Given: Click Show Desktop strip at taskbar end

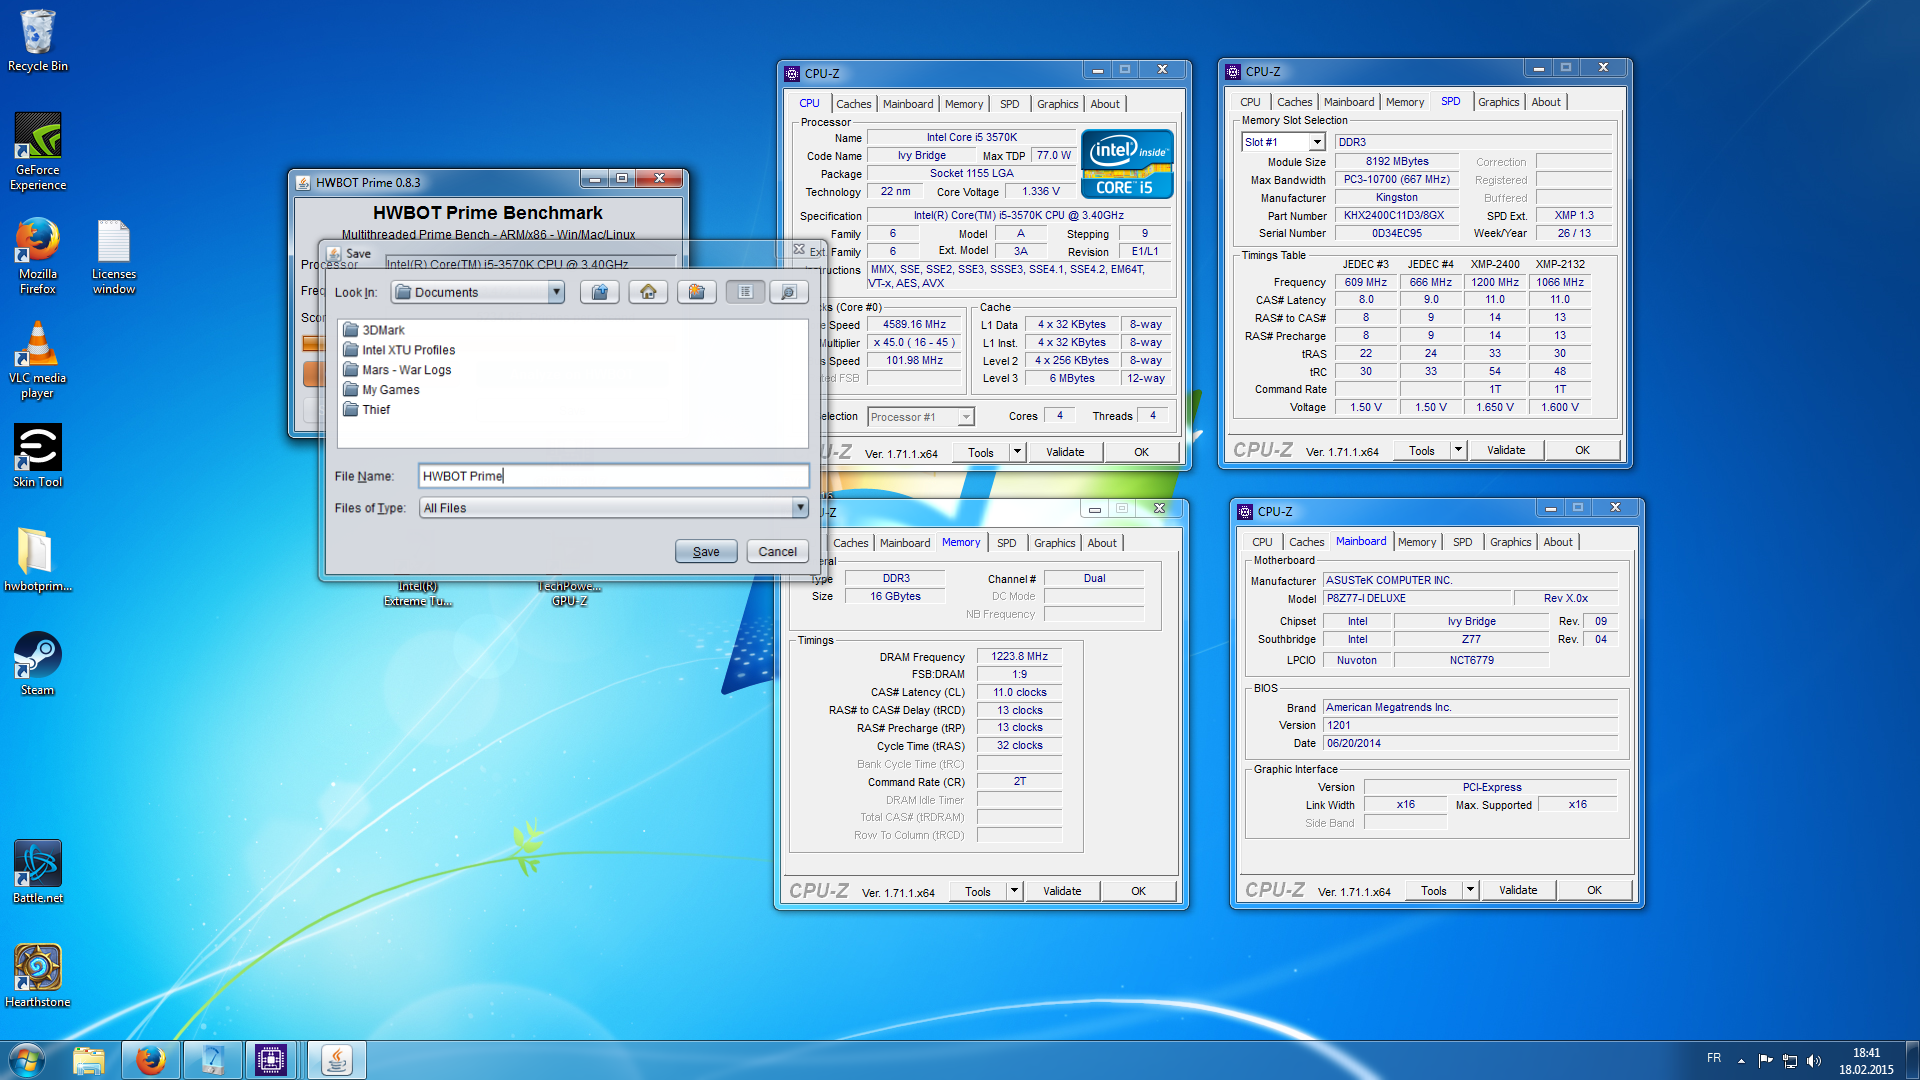Looking at the screenshot, I should coord(1912,1060).
